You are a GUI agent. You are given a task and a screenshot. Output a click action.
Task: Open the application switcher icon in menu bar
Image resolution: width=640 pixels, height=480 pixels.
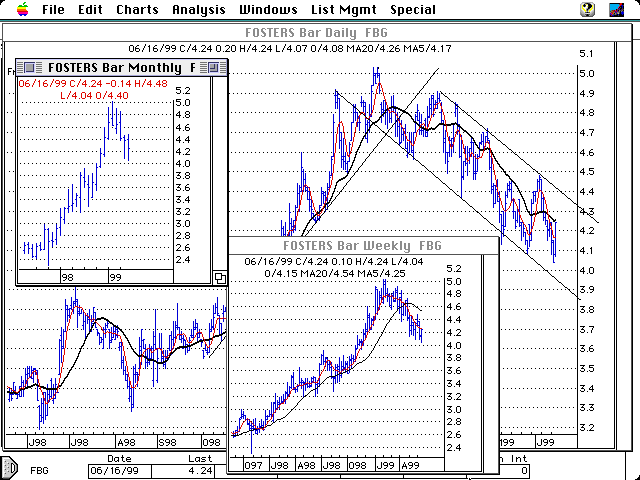tap(616, 9)
